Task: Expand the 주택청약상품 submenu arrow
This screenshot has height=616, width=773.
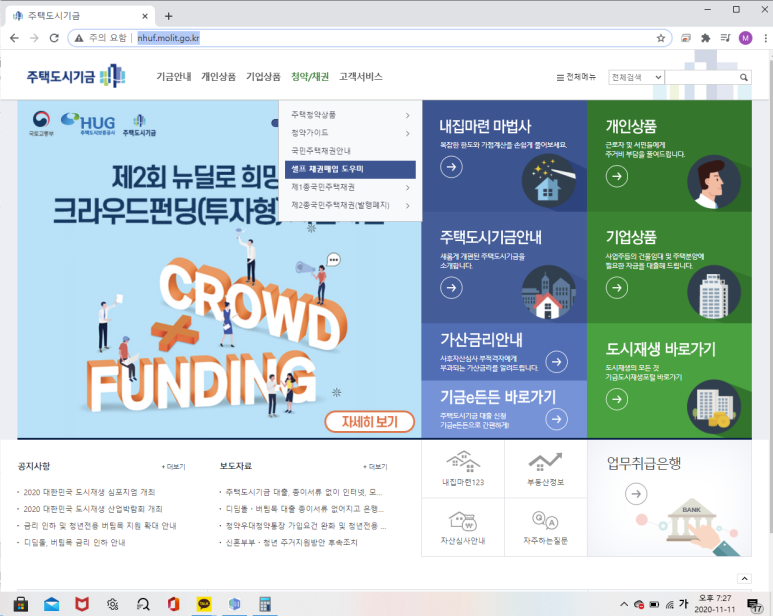Action: (x=408, y=115)
